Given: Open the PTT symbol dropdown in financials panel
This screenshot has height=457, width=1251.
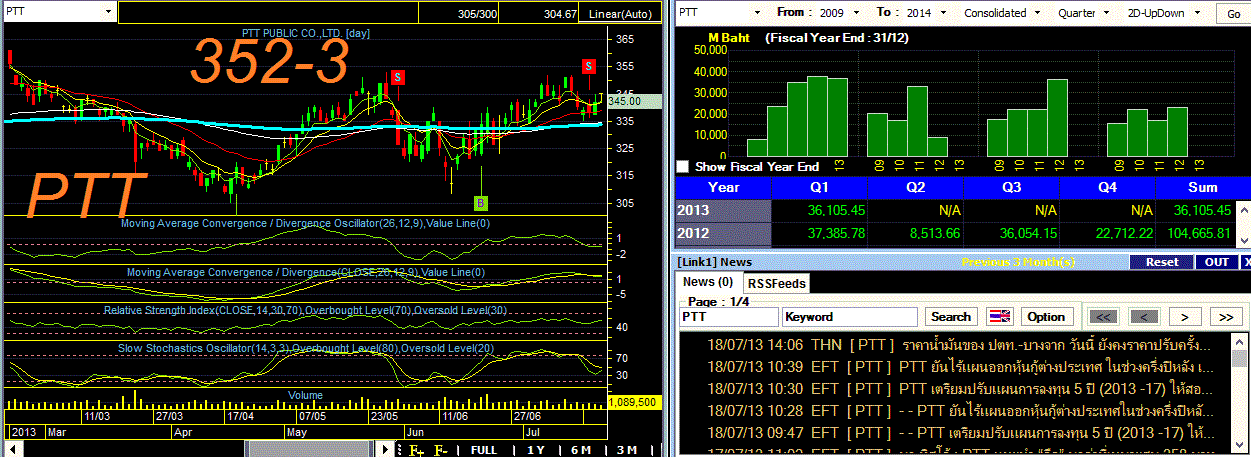Looking at the screenshot, I should 757,13.
